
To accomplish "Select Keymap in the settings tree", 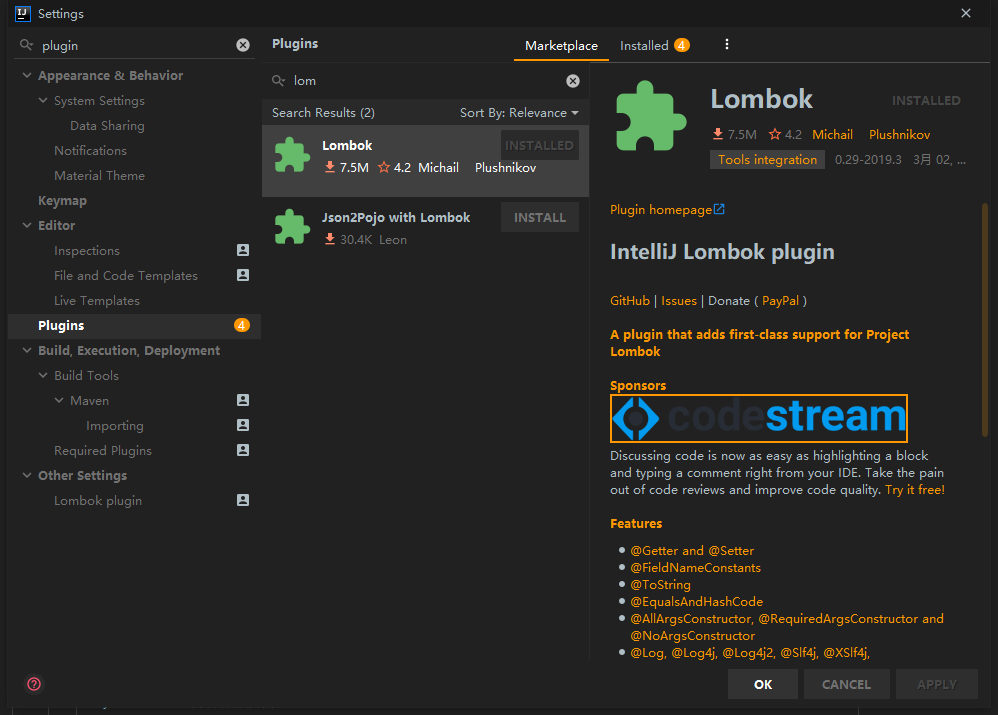I will pos(62,201).
